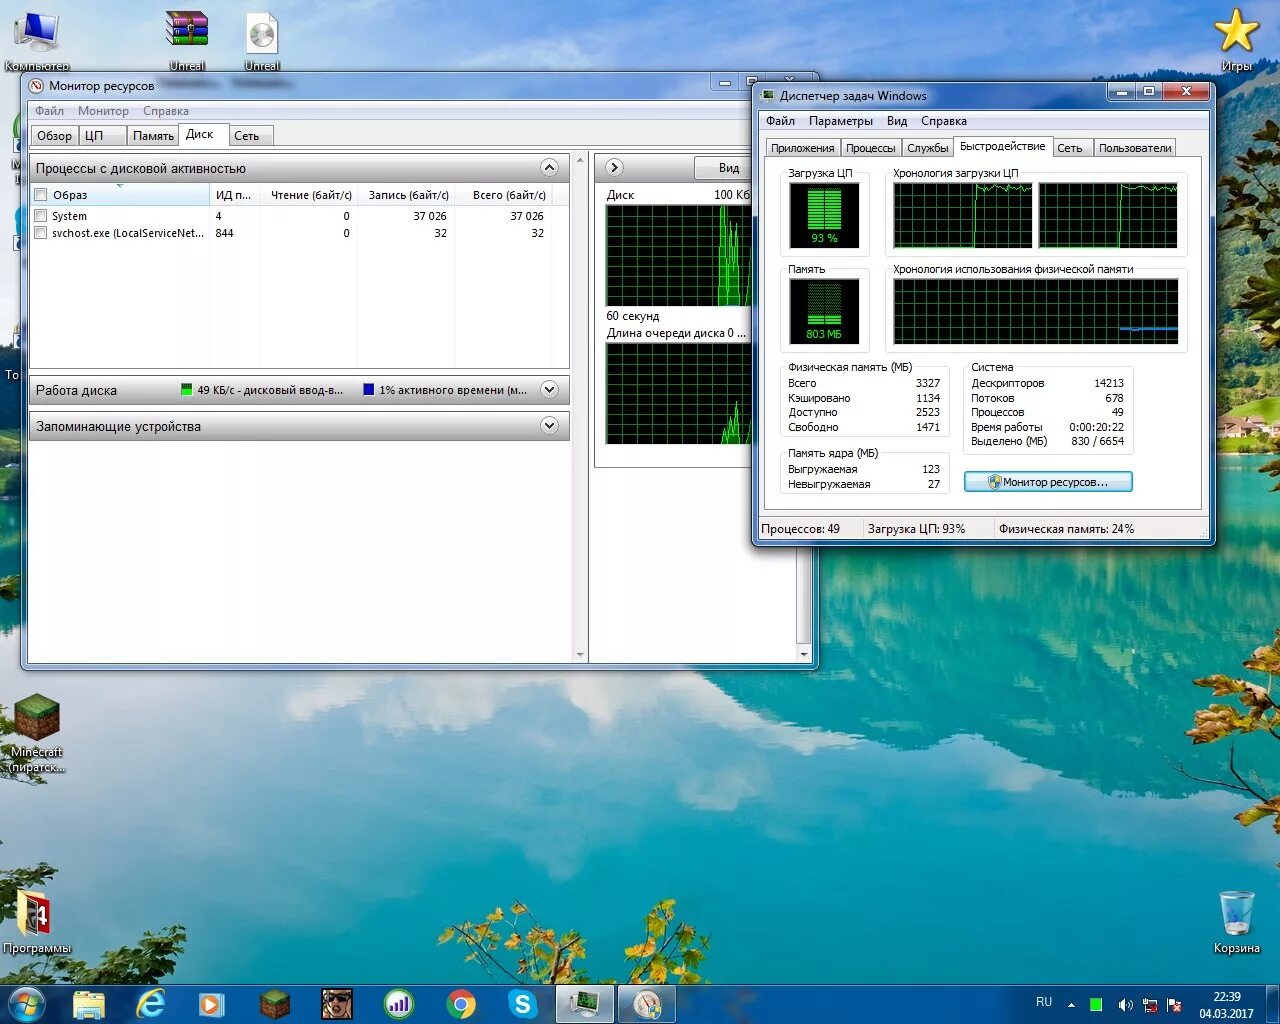The width and height of the screenshot is (1280, 1024).
Task: Open Монитор menu in Resource Monitor
Action: [x=103, y=111]
